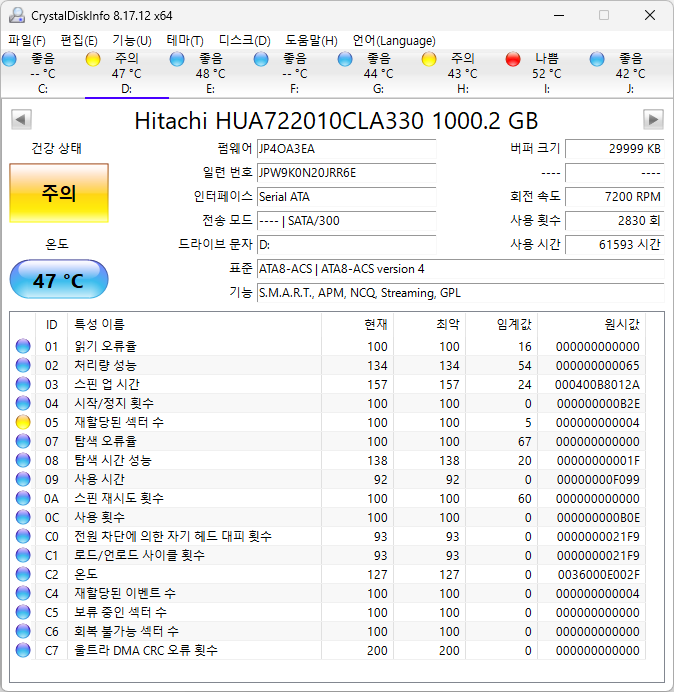The width and height of the screenshot is (674, 692).
Task: Click disk title Hitachi HUA722010CLA330 1000.2 GB
Action: click(336, 120)
